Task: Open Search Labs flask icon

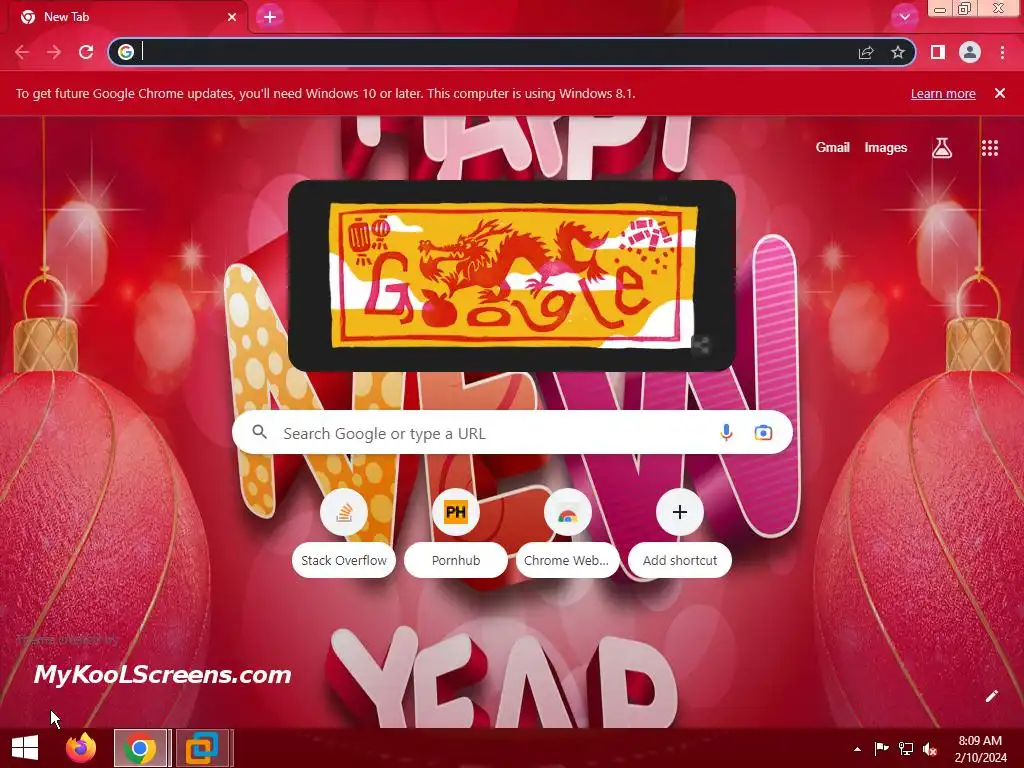Action: pos(942,148)
